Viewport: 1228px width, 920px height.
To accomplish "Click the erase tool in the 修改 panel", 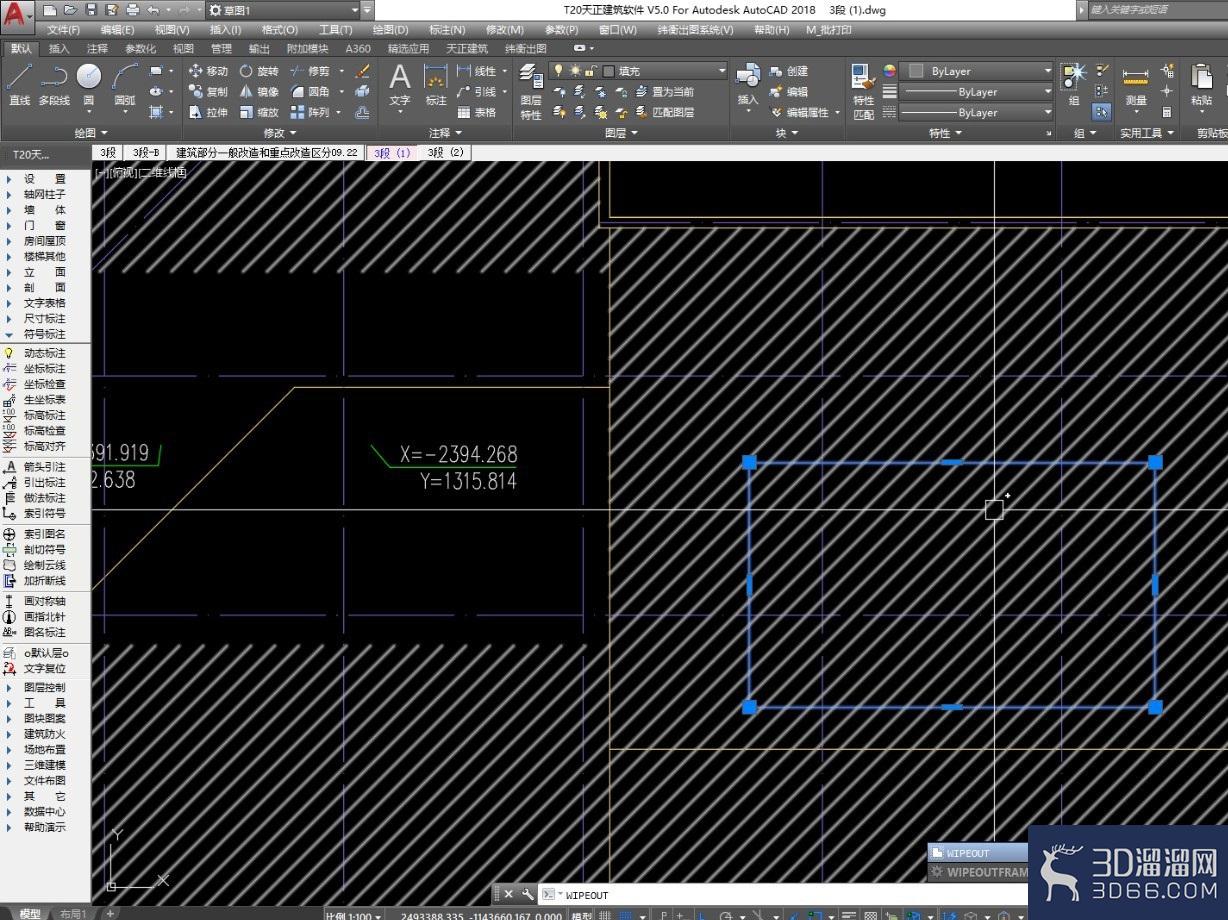I will pyautogui.click(x=363, y=71).
